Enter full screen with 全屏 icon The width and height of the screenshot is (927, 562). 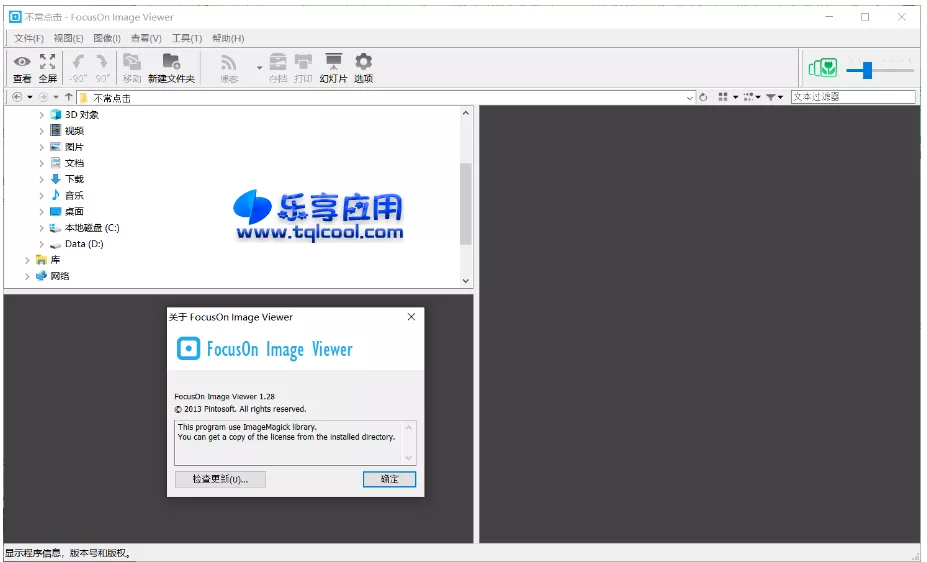pos(47,61)
